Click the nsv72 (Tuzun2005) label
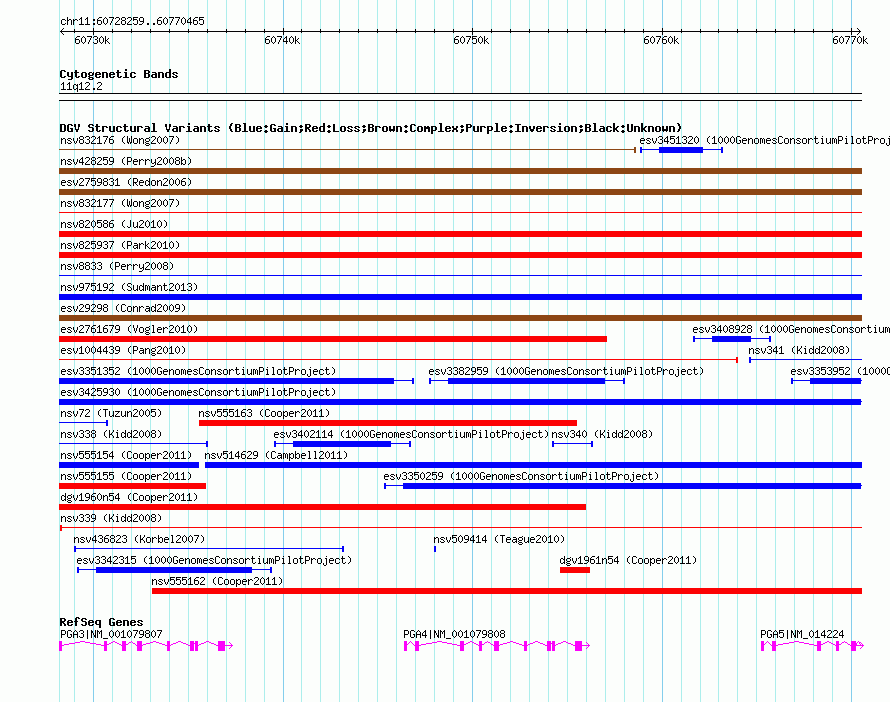This screenshot has width=890, height=702. 111,413
